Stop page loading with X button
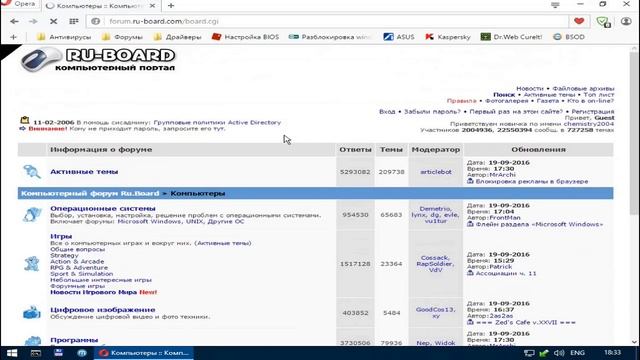Image resolution: width=640 pixels, height=360 pixels. pyautogui.click(x=53, y=21)
